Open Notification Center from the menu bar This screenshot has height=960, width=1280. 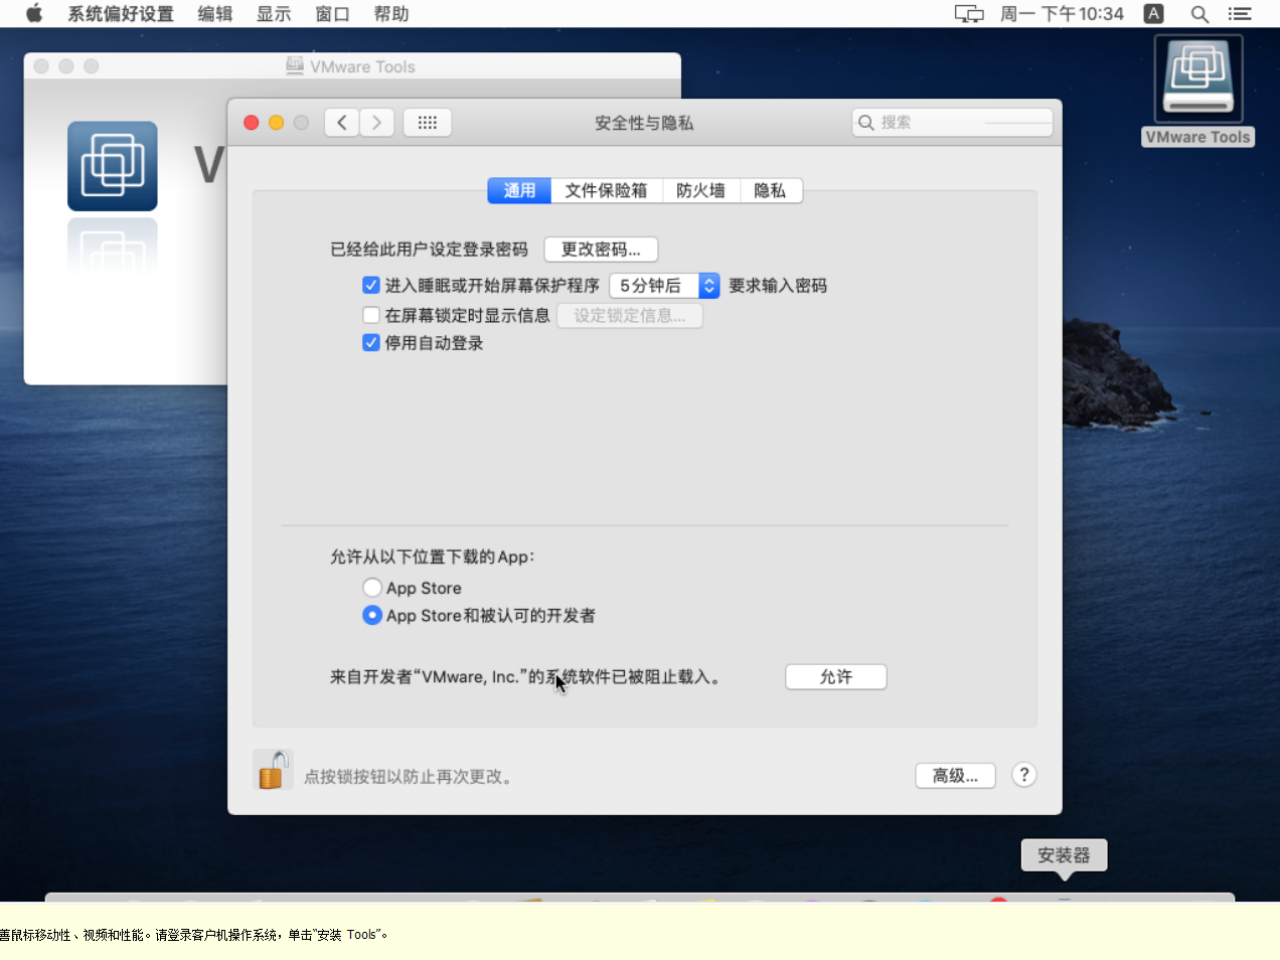point(1239,14)
